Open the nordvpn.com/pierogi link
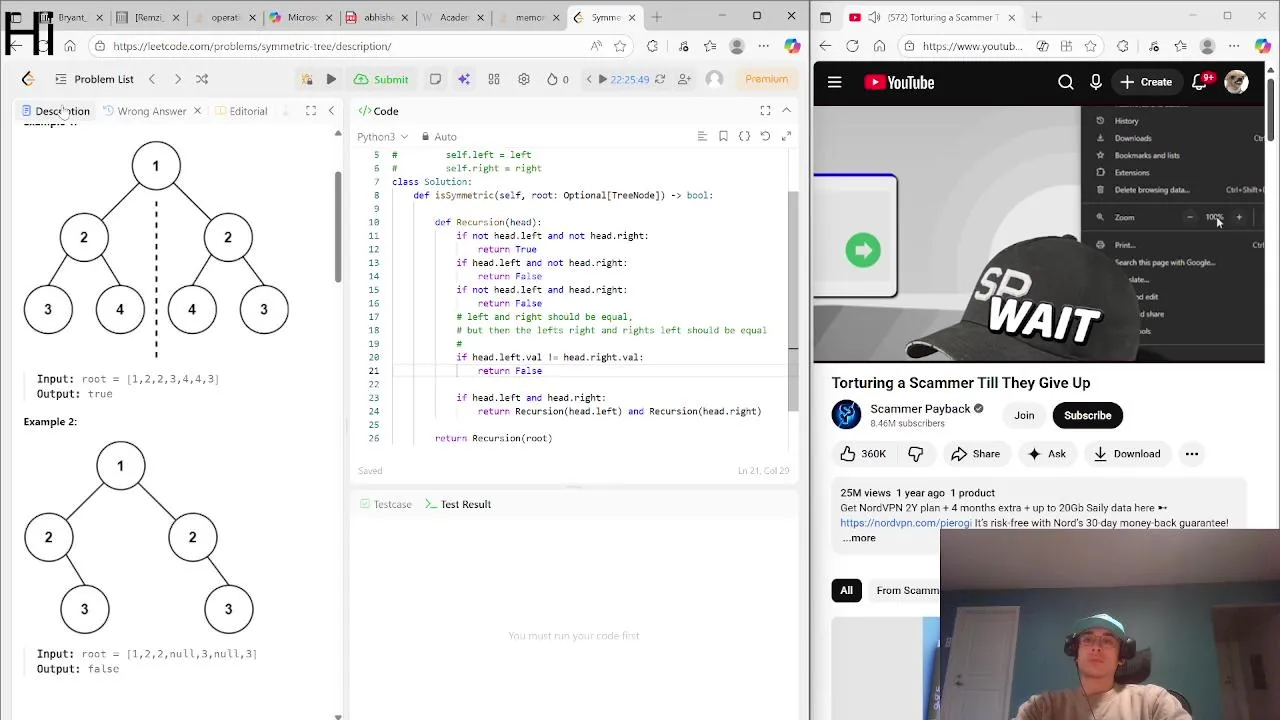Viewport: 1280px width, 720px height. click(x=905, y=523)
